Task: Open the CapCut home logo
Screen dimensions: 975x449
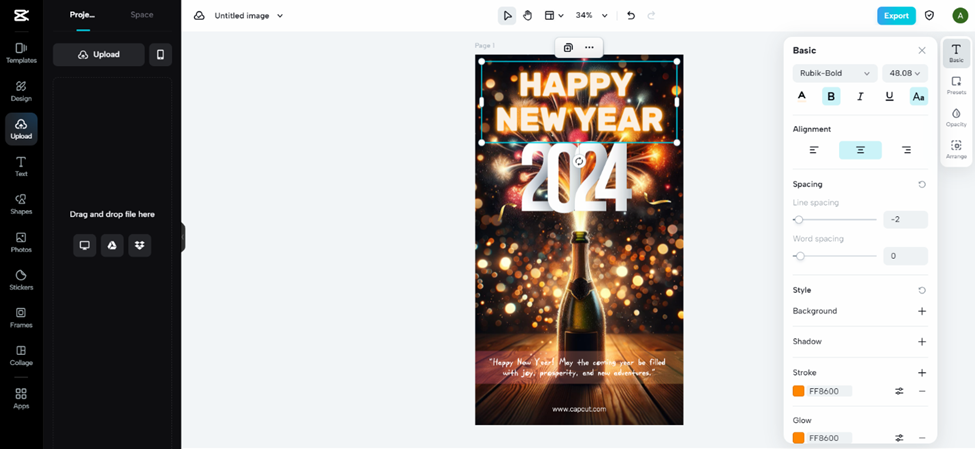Action: click(x=21, y=15)
